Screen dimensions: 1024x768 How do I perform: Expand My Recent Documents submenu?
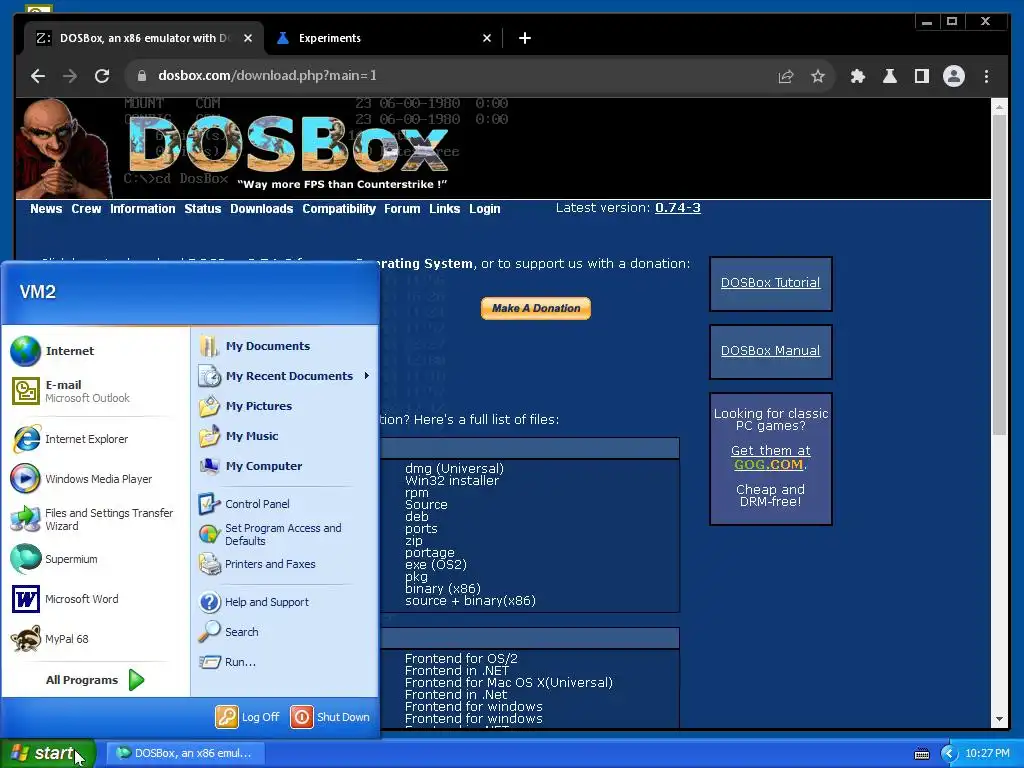(284, 376)
